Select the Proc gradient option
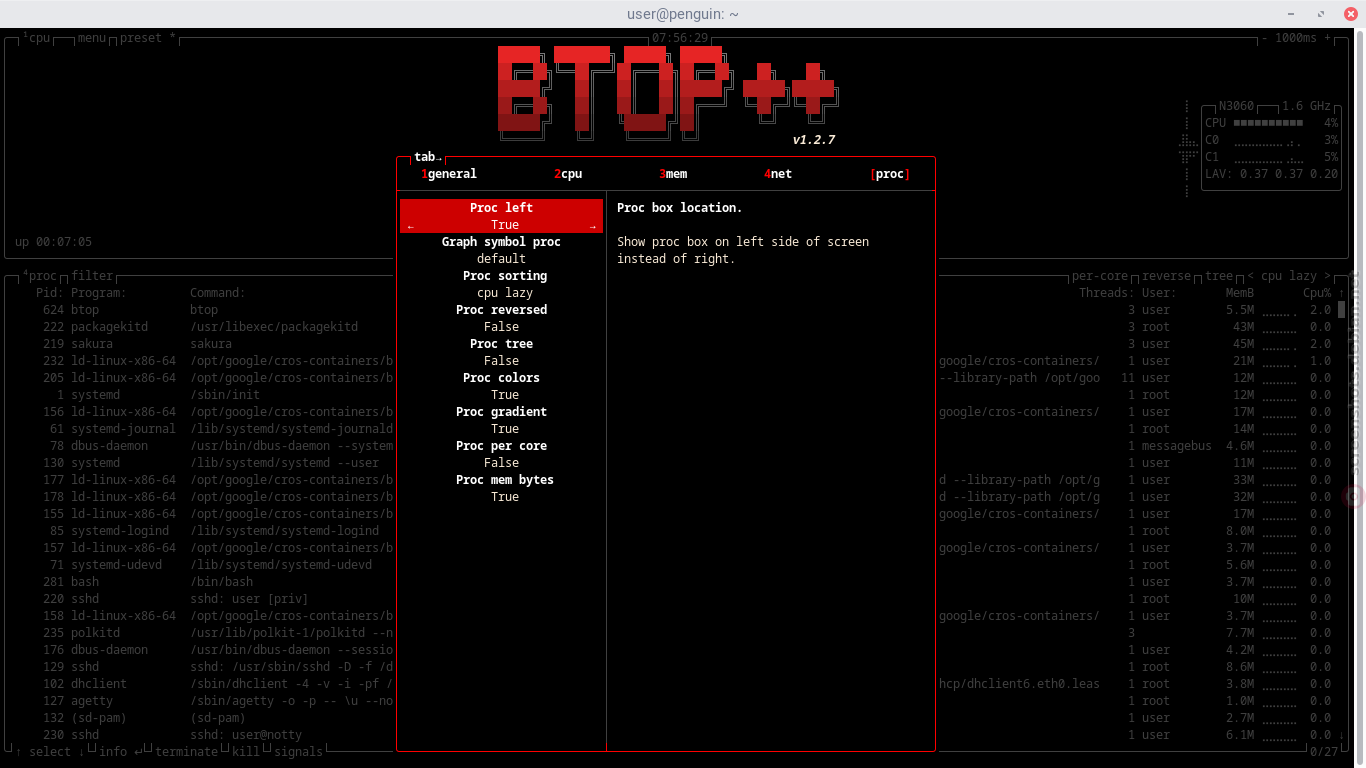 (x=501, y=420)
